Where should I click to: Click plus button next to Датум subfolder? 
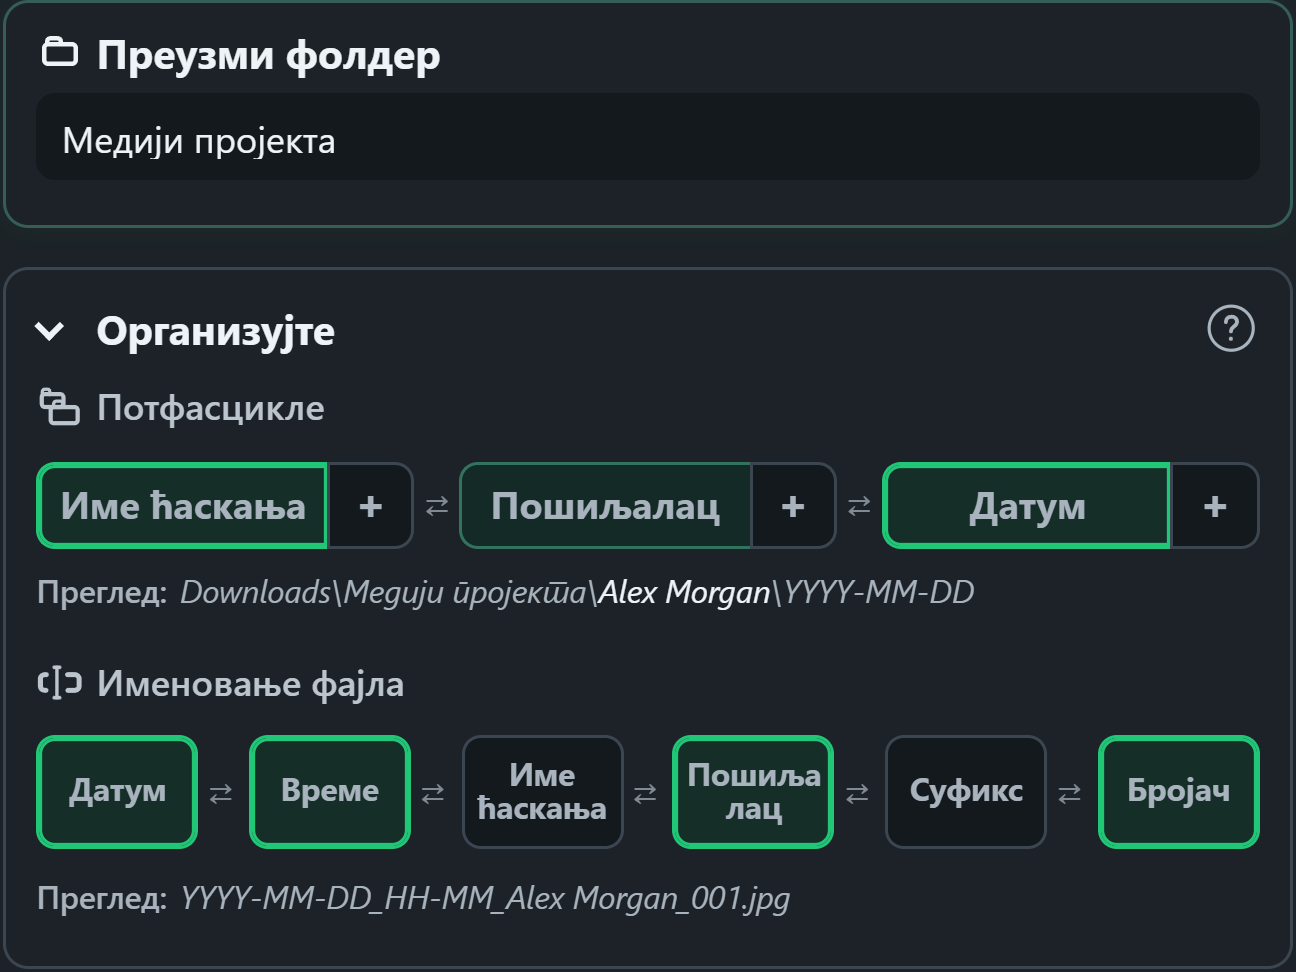pyautogui.click(x=1215, y=506)
